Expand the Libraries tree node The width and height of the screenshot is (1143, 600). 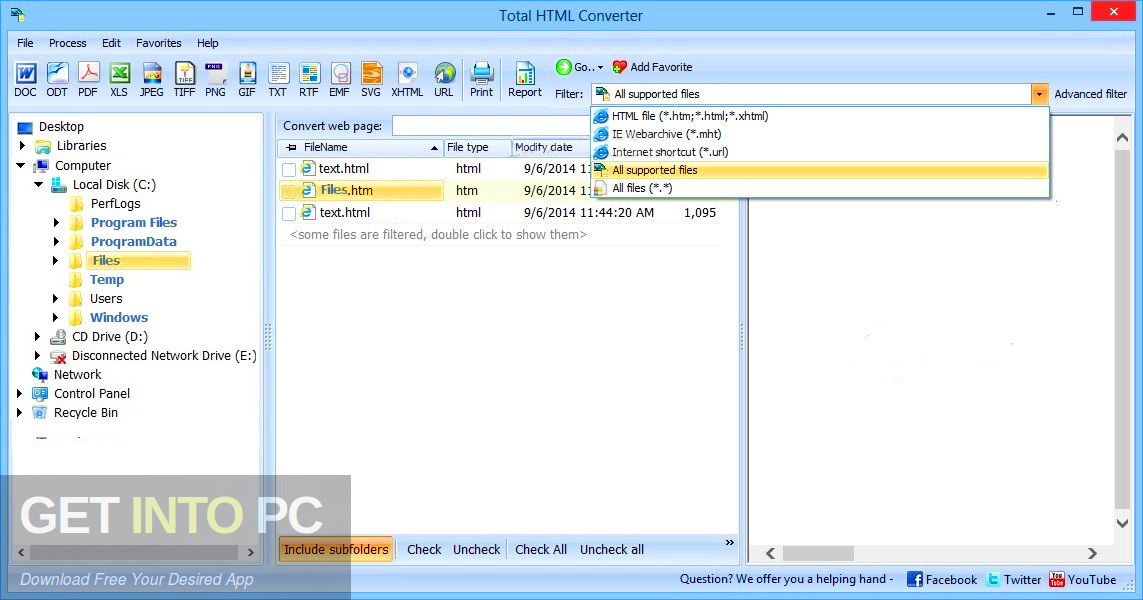(23, 146)
